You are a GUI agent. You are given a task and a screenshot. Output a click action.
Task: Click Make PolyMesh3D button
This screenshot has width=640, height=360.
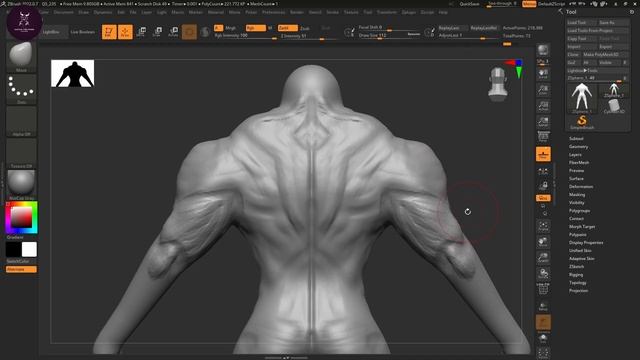(606, 55)
